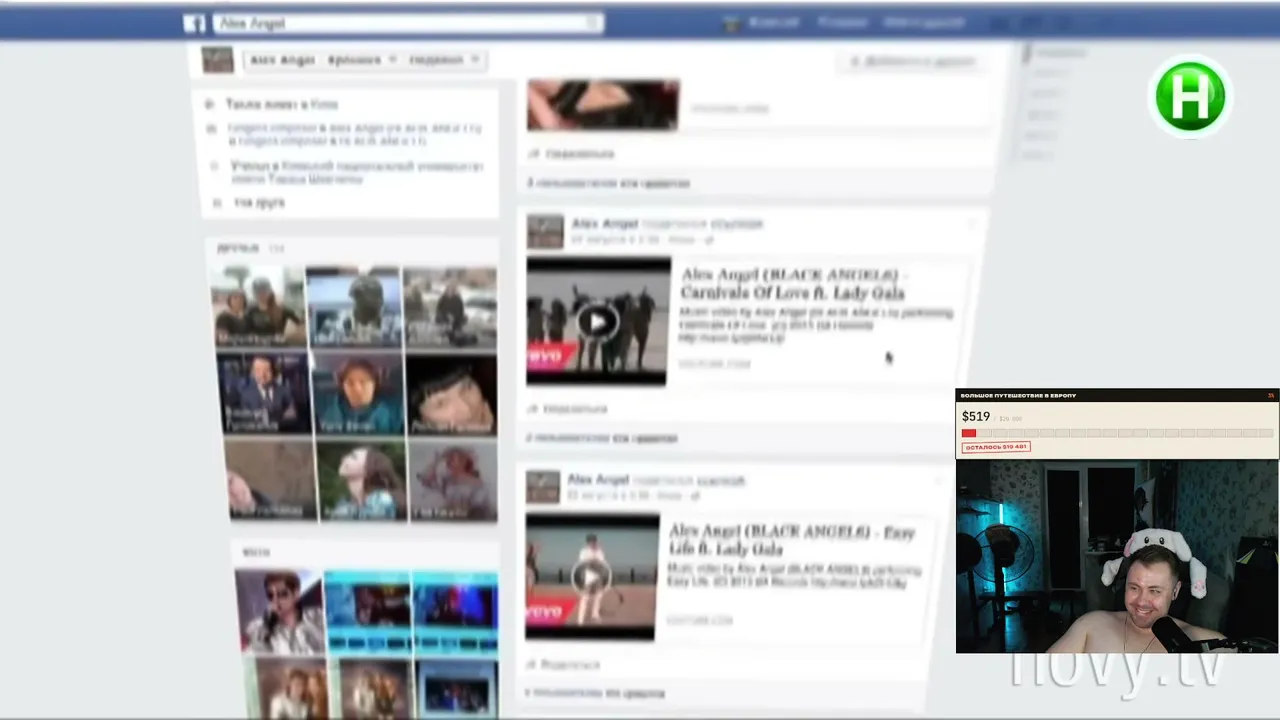Click the share icon under the Easy Life post
This screenshot has height=720, width=1280.
click(533, 665)
